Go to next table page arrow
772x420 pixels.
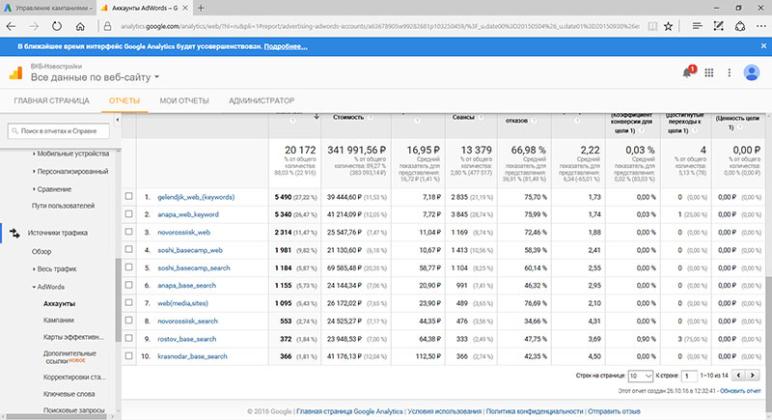pos(752,376)
